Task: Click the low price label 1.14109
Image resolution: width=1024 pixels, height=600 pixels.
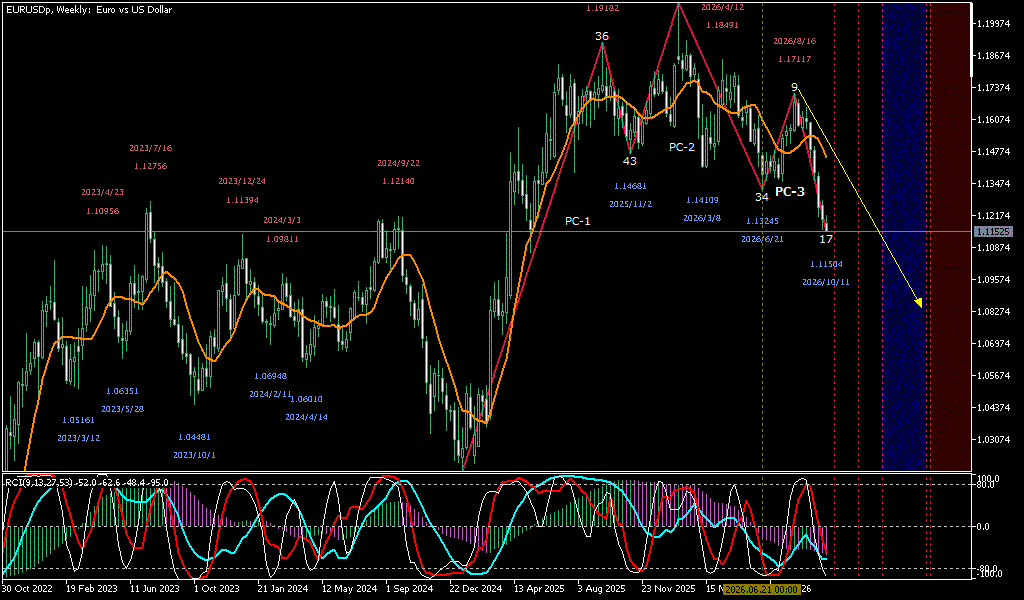Action: pos(703,200)
